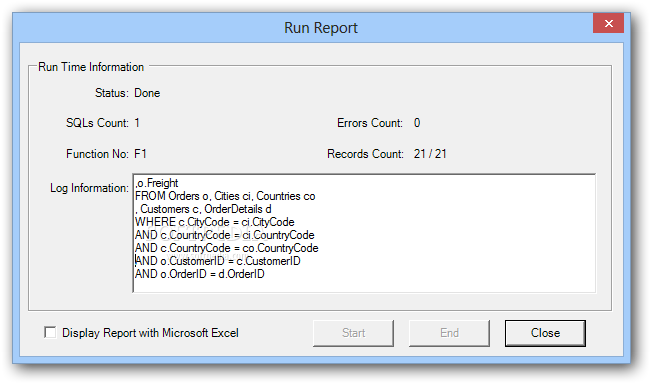Image resolution: width=651 pixels, height=384 pixels.
Task: Click the 'Errors Count:' label
Action: coord(370,123)
